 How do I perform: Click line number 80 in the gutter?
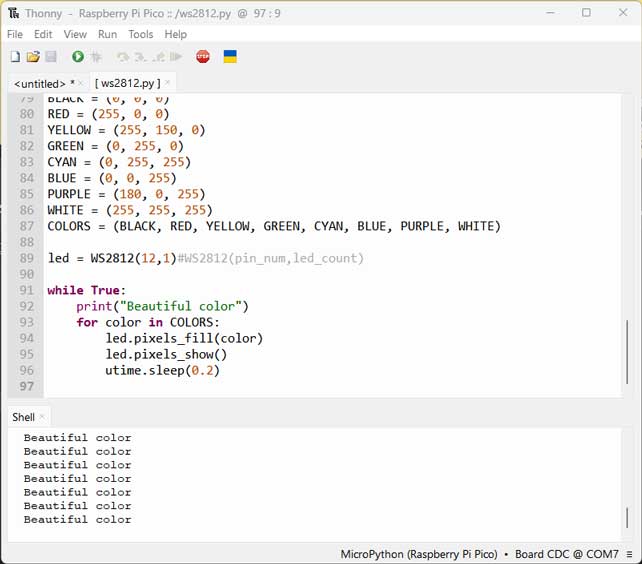[x=27, y=114]
